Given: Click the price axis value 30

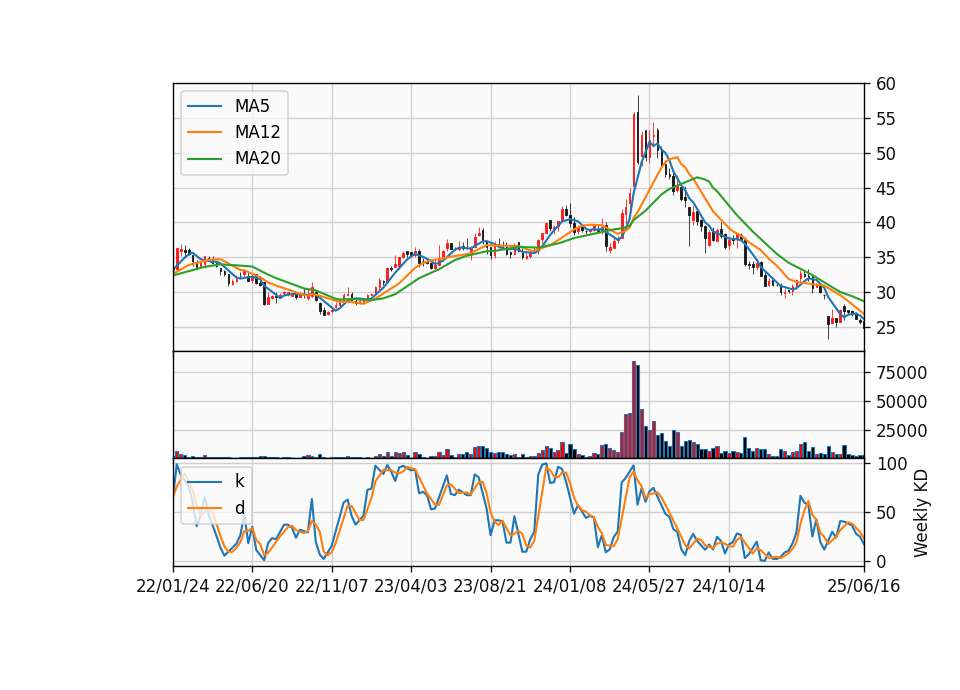Looking at the screenshot, I should point(885,293).
